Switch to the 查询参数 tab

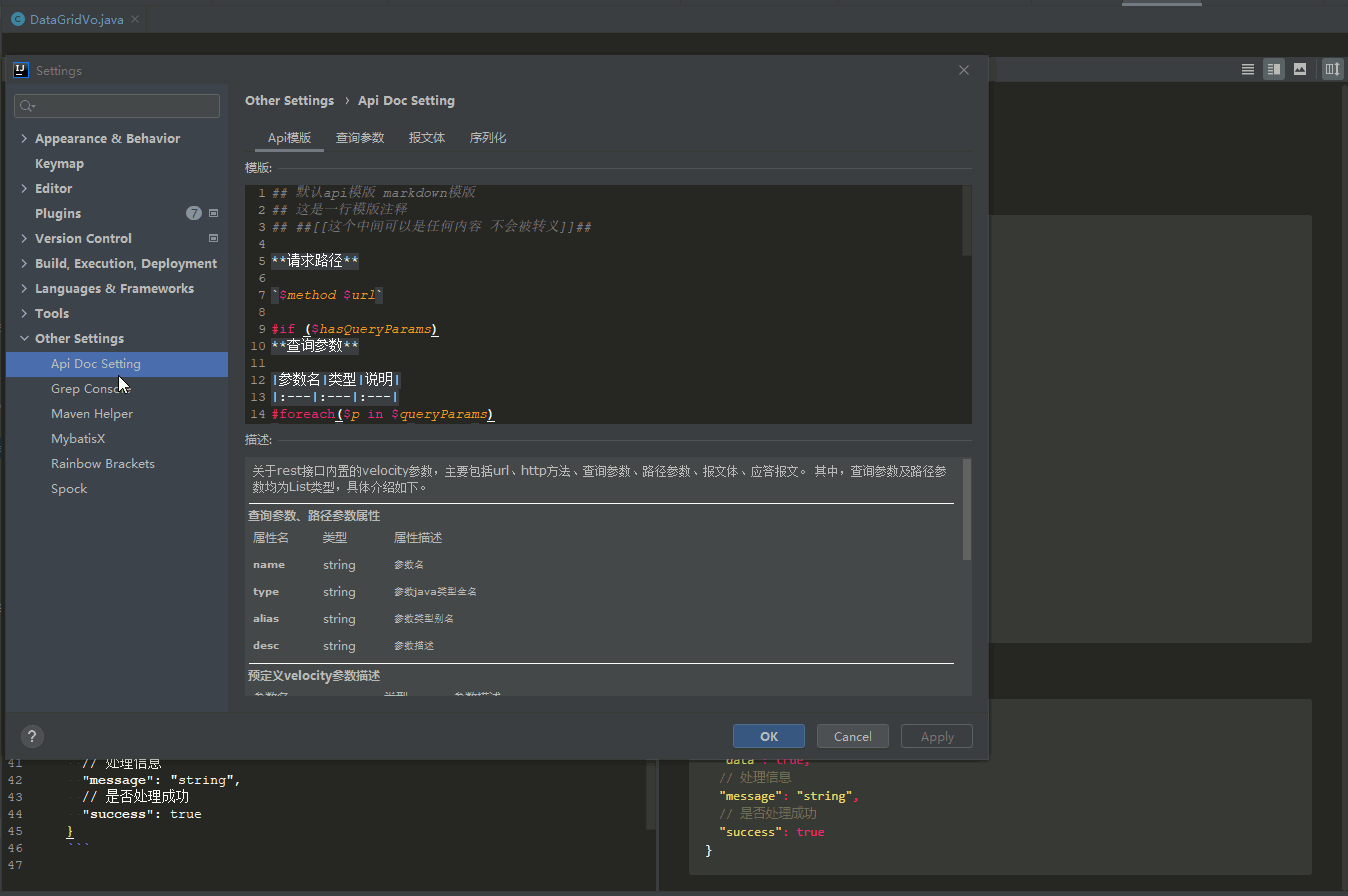(360, 138)
